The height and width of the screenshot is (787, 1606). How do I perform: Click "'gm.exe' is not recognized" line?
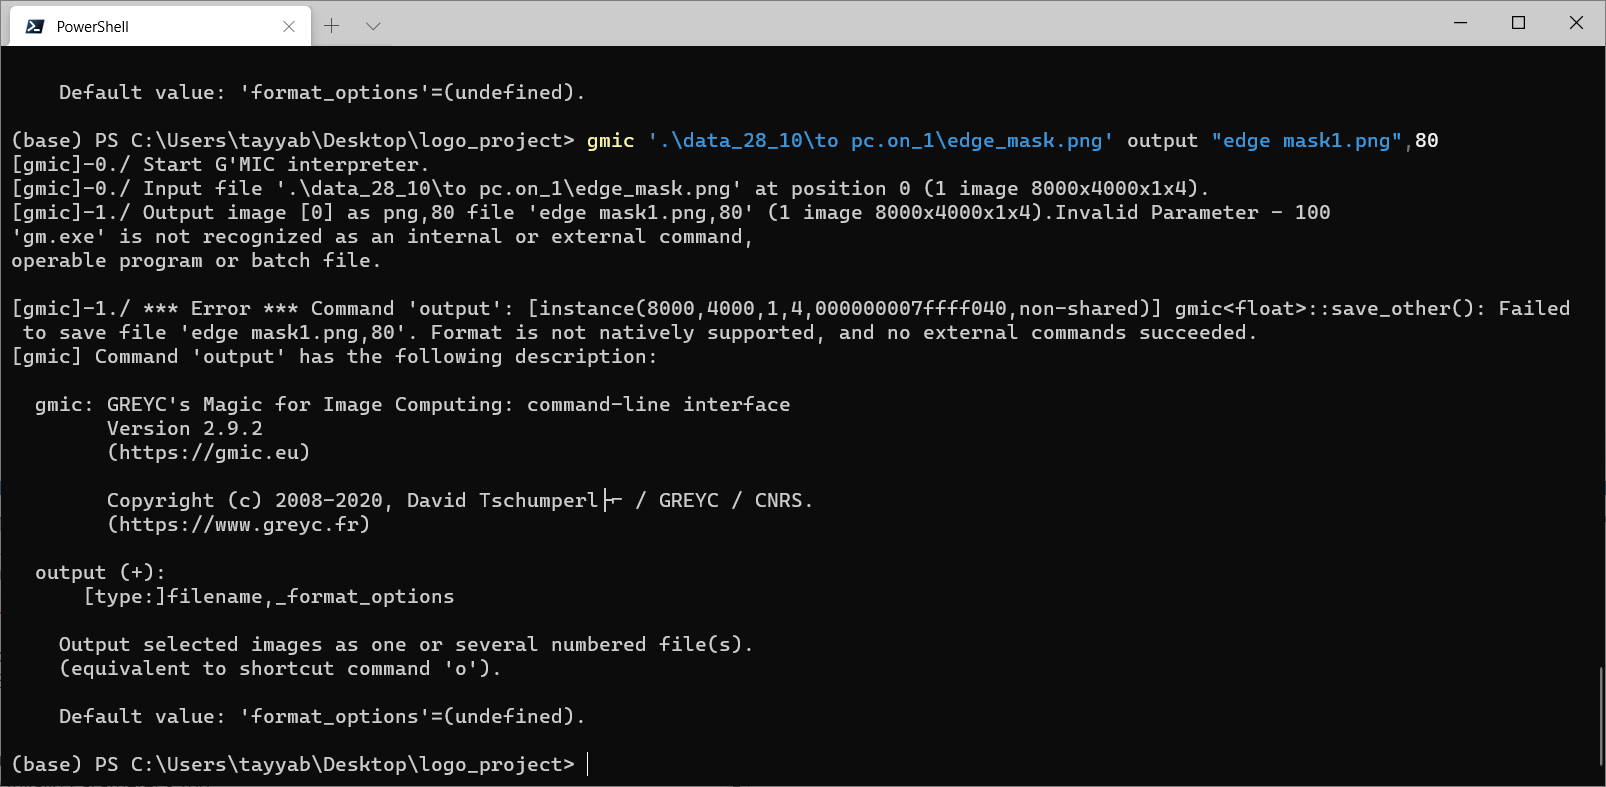[382, 237]
